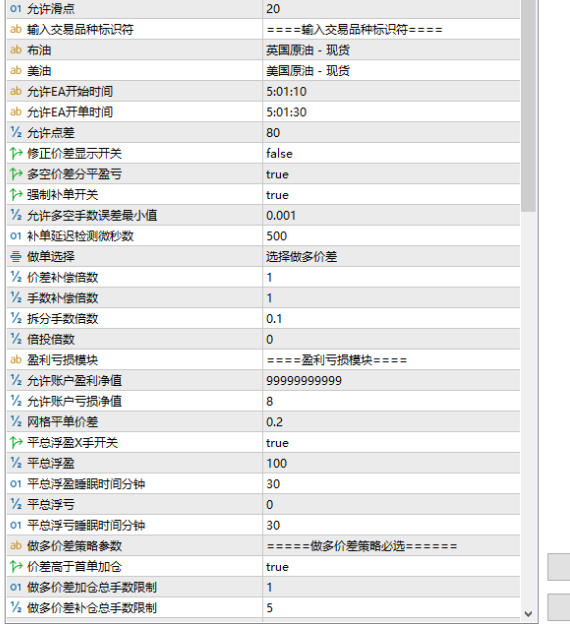The image size is (570, 629).
Task: Click the vertical scrollbar thumb
Action: [528, 105]
